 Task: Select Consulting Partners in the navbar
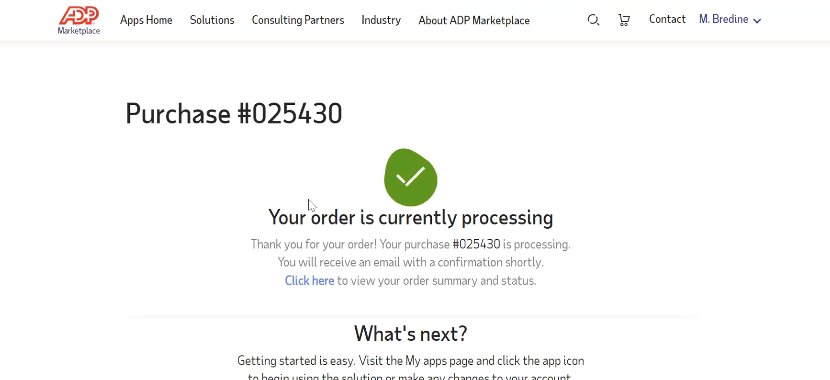tap(297, 20)
